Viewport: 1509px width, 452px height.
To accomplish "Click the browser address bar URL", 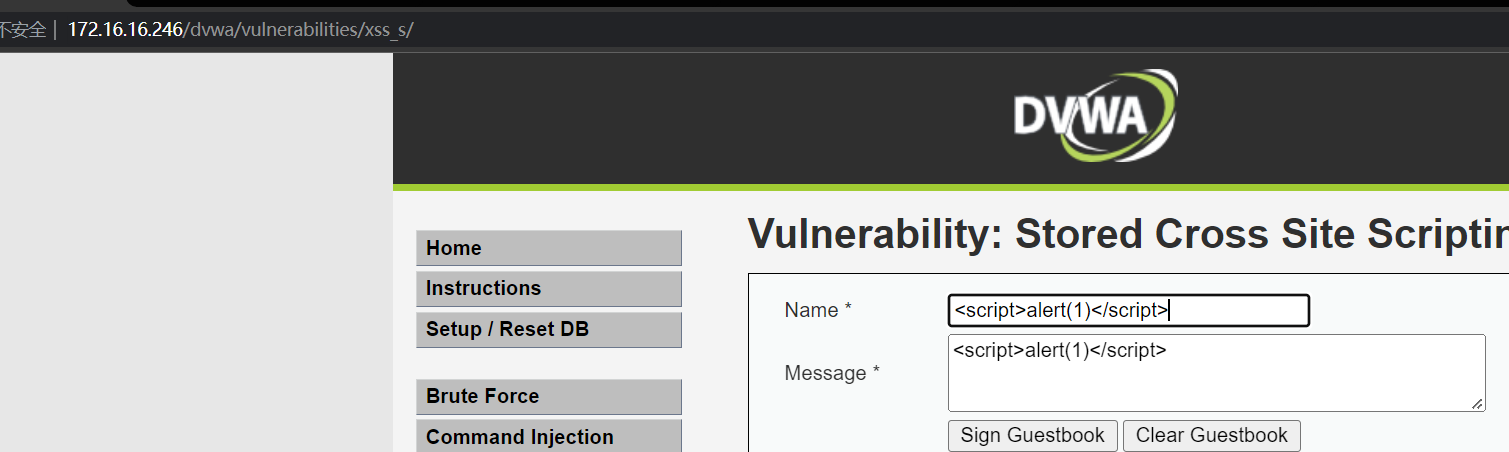I will [x=240, y=29].
